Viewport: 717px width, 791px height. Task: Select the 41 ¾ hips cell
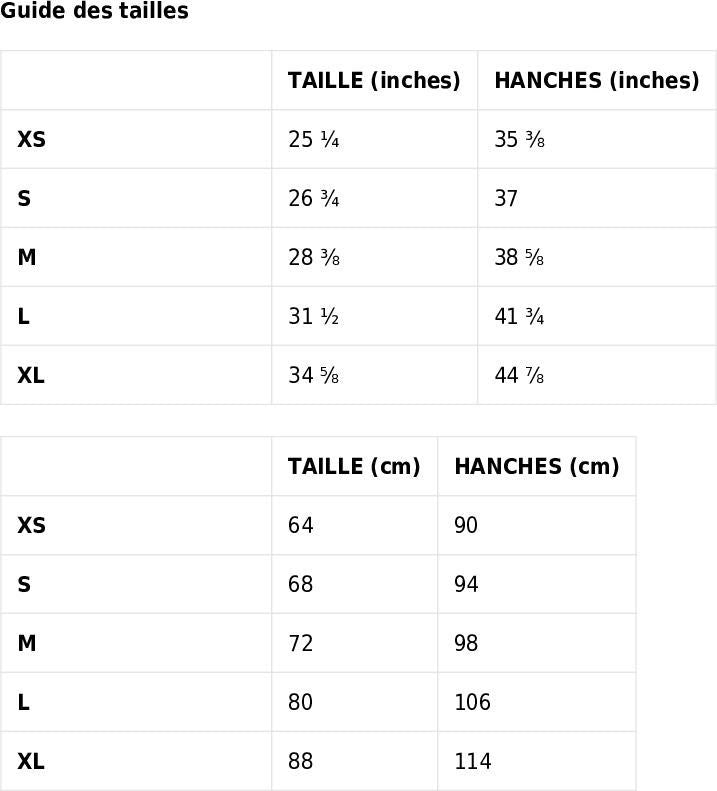[x=520, y=316]
